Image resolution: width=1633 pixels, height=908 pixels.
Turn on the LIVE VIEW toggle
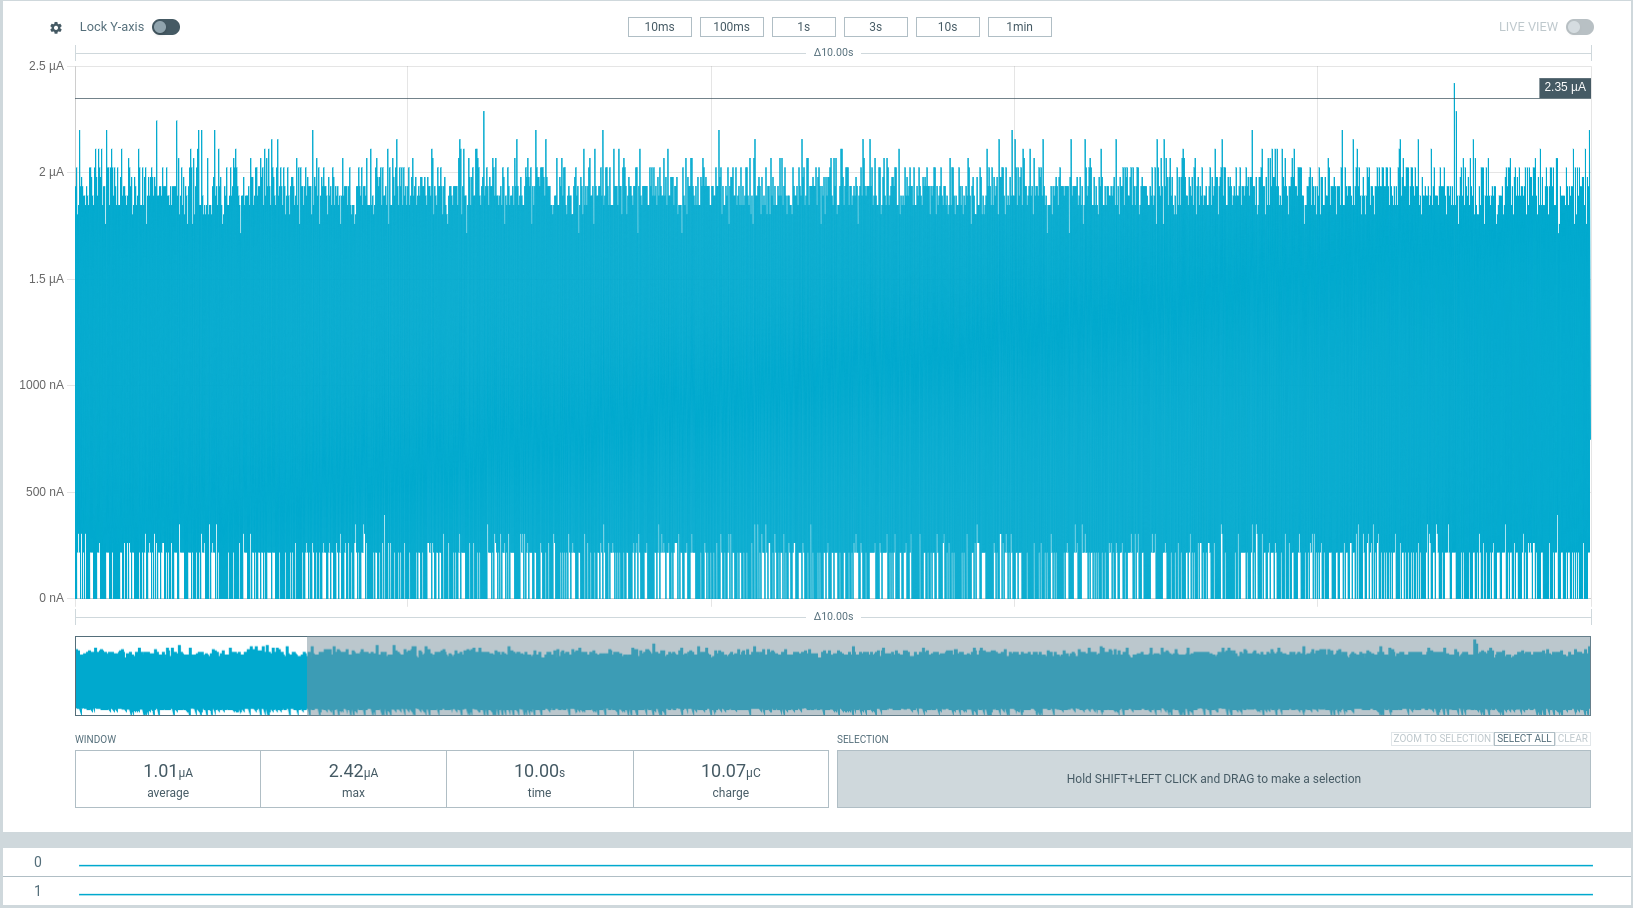click(x=1581, y=27)
